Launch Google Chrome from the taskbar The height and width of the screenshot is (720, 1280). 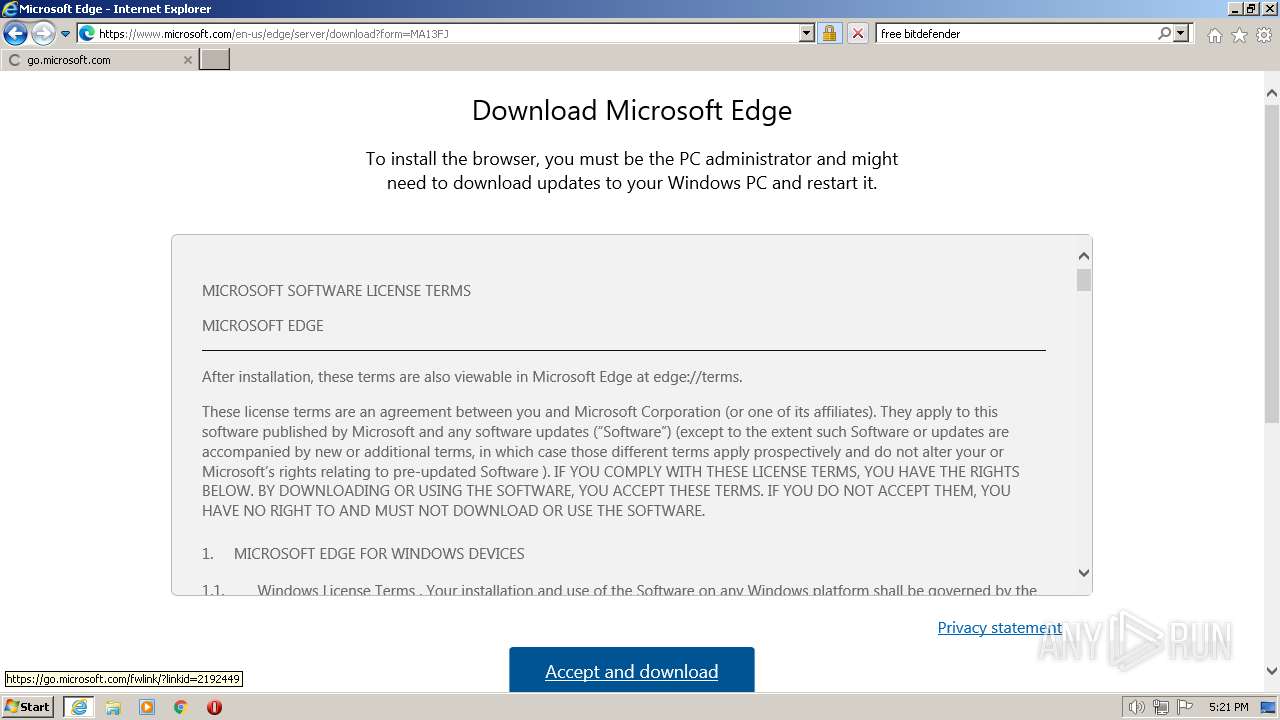tap(181, 707)
